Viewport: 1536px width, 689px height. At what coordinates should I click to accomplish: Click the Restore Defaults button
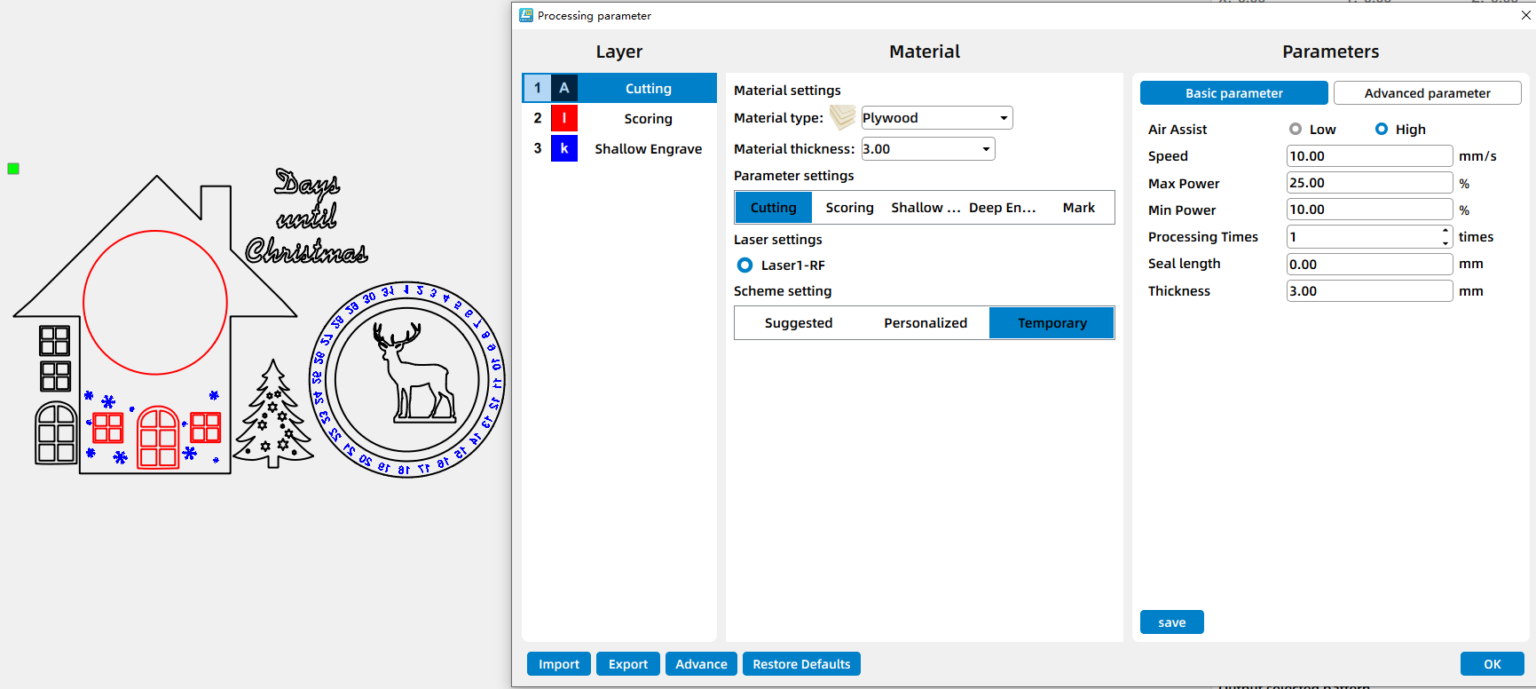tap(801, 664)
